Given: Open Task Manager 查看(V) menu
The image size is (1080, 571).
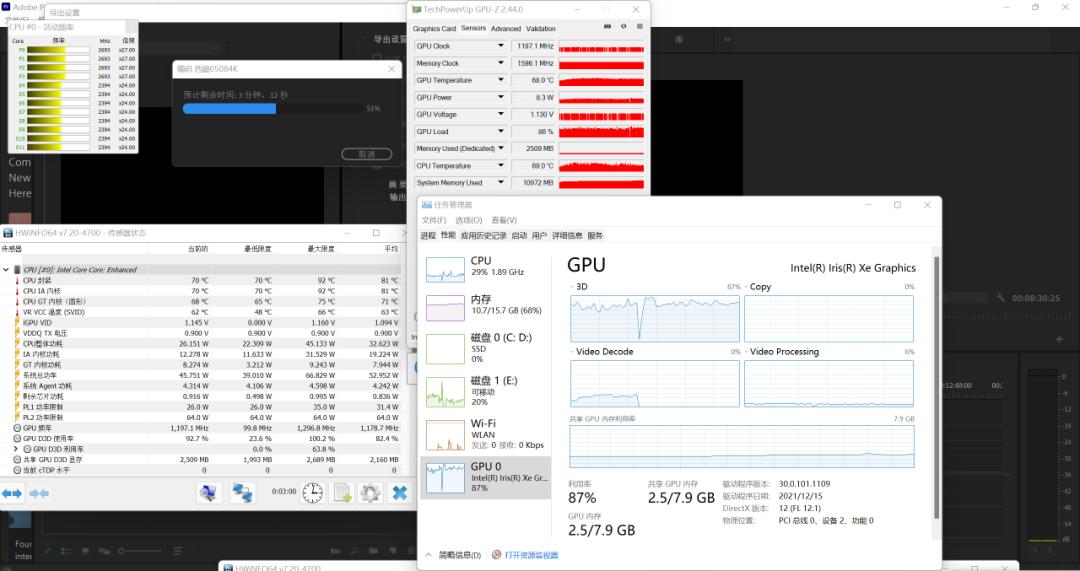Looking at the screenshot, I should point(503,220).
